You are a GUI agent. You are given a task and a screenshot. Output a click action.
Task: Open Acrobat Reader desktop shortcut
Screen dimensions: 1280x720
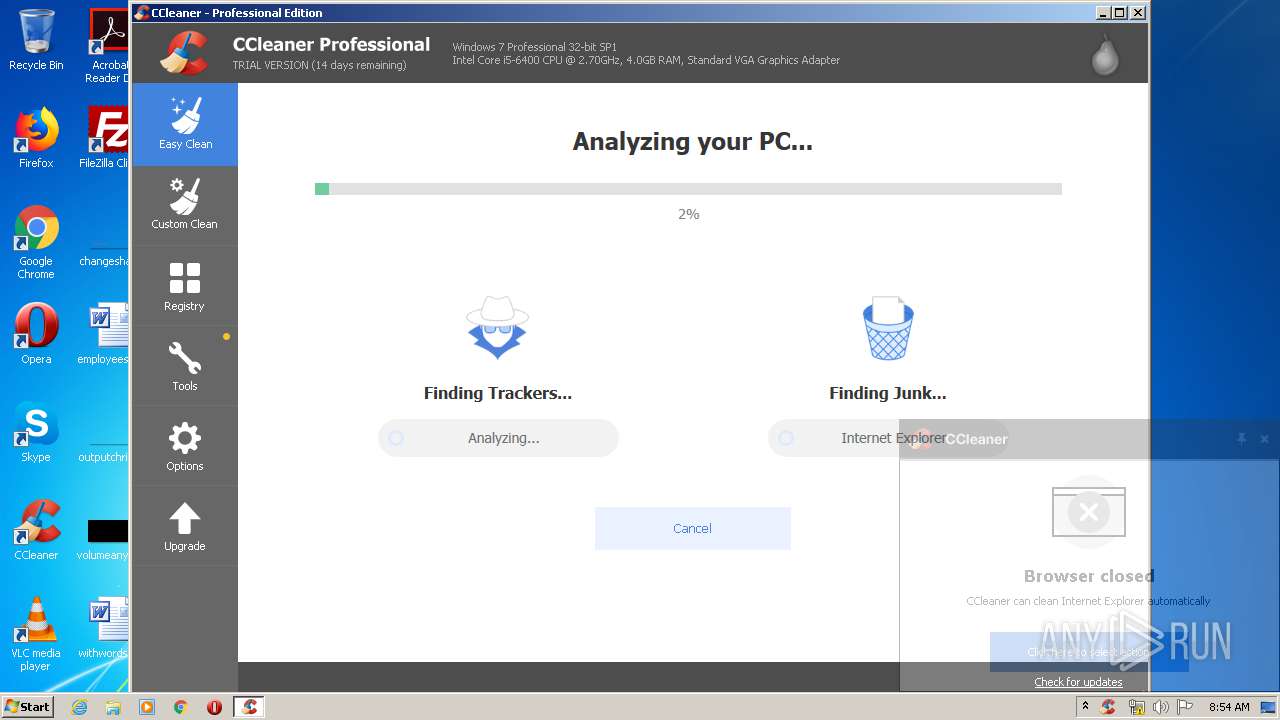(x=106, y=46)
